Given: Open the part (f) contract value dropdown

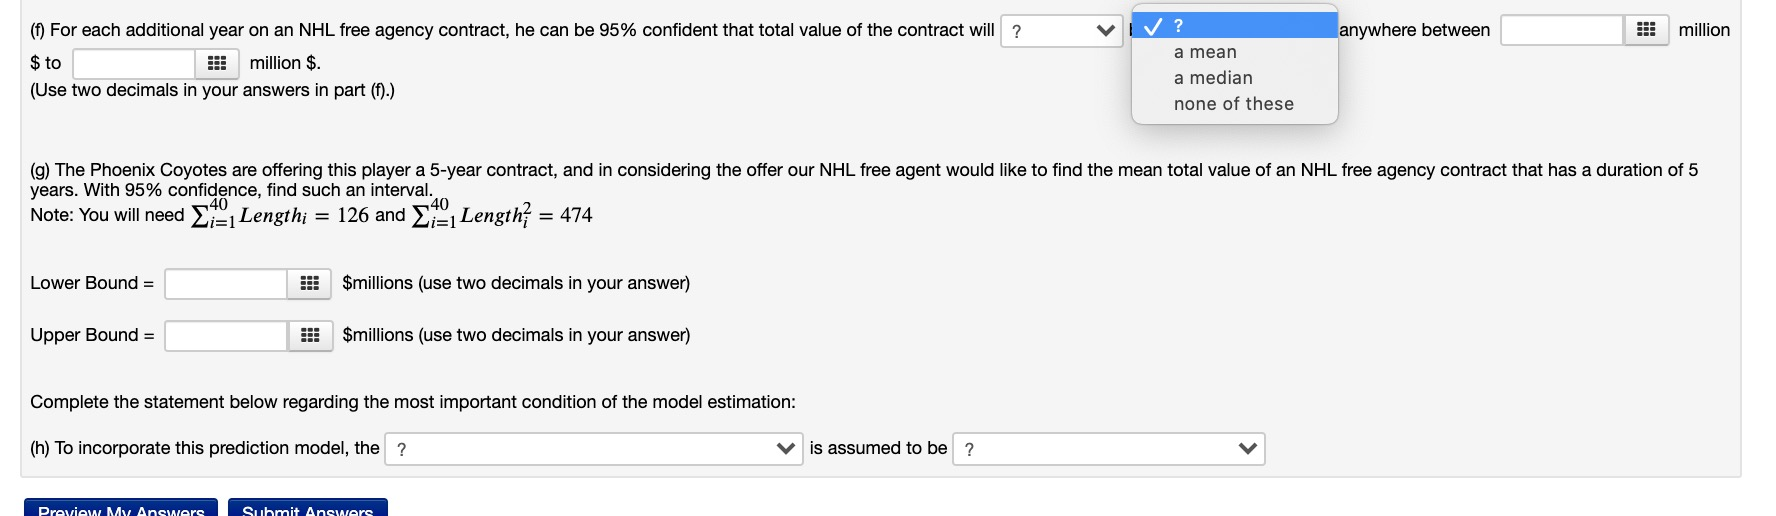Looking at the screenshot, I should 1061,31.
